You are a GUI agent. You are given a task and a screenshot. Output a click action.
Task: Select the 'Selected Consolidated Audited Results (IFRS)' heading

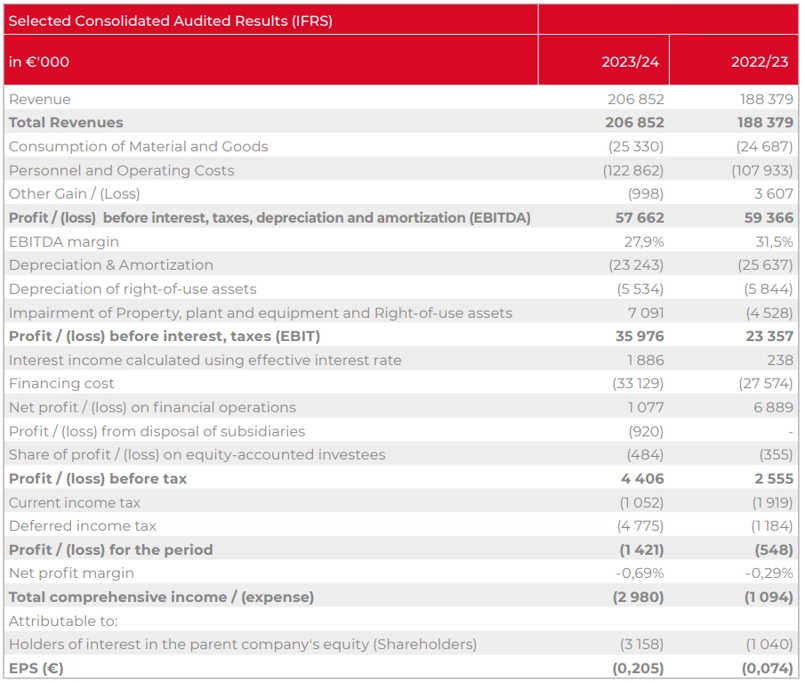(x=170, y=21)
